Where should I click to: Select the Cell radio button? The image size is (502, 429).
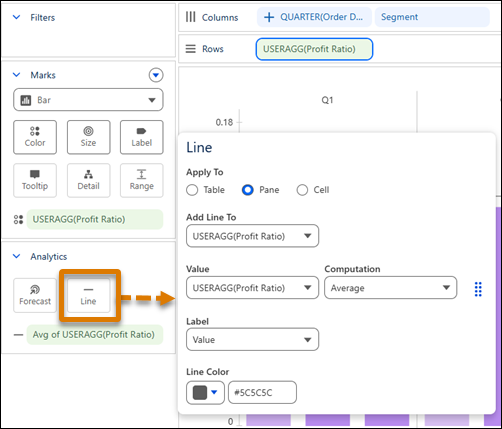[x=302, y=190]
